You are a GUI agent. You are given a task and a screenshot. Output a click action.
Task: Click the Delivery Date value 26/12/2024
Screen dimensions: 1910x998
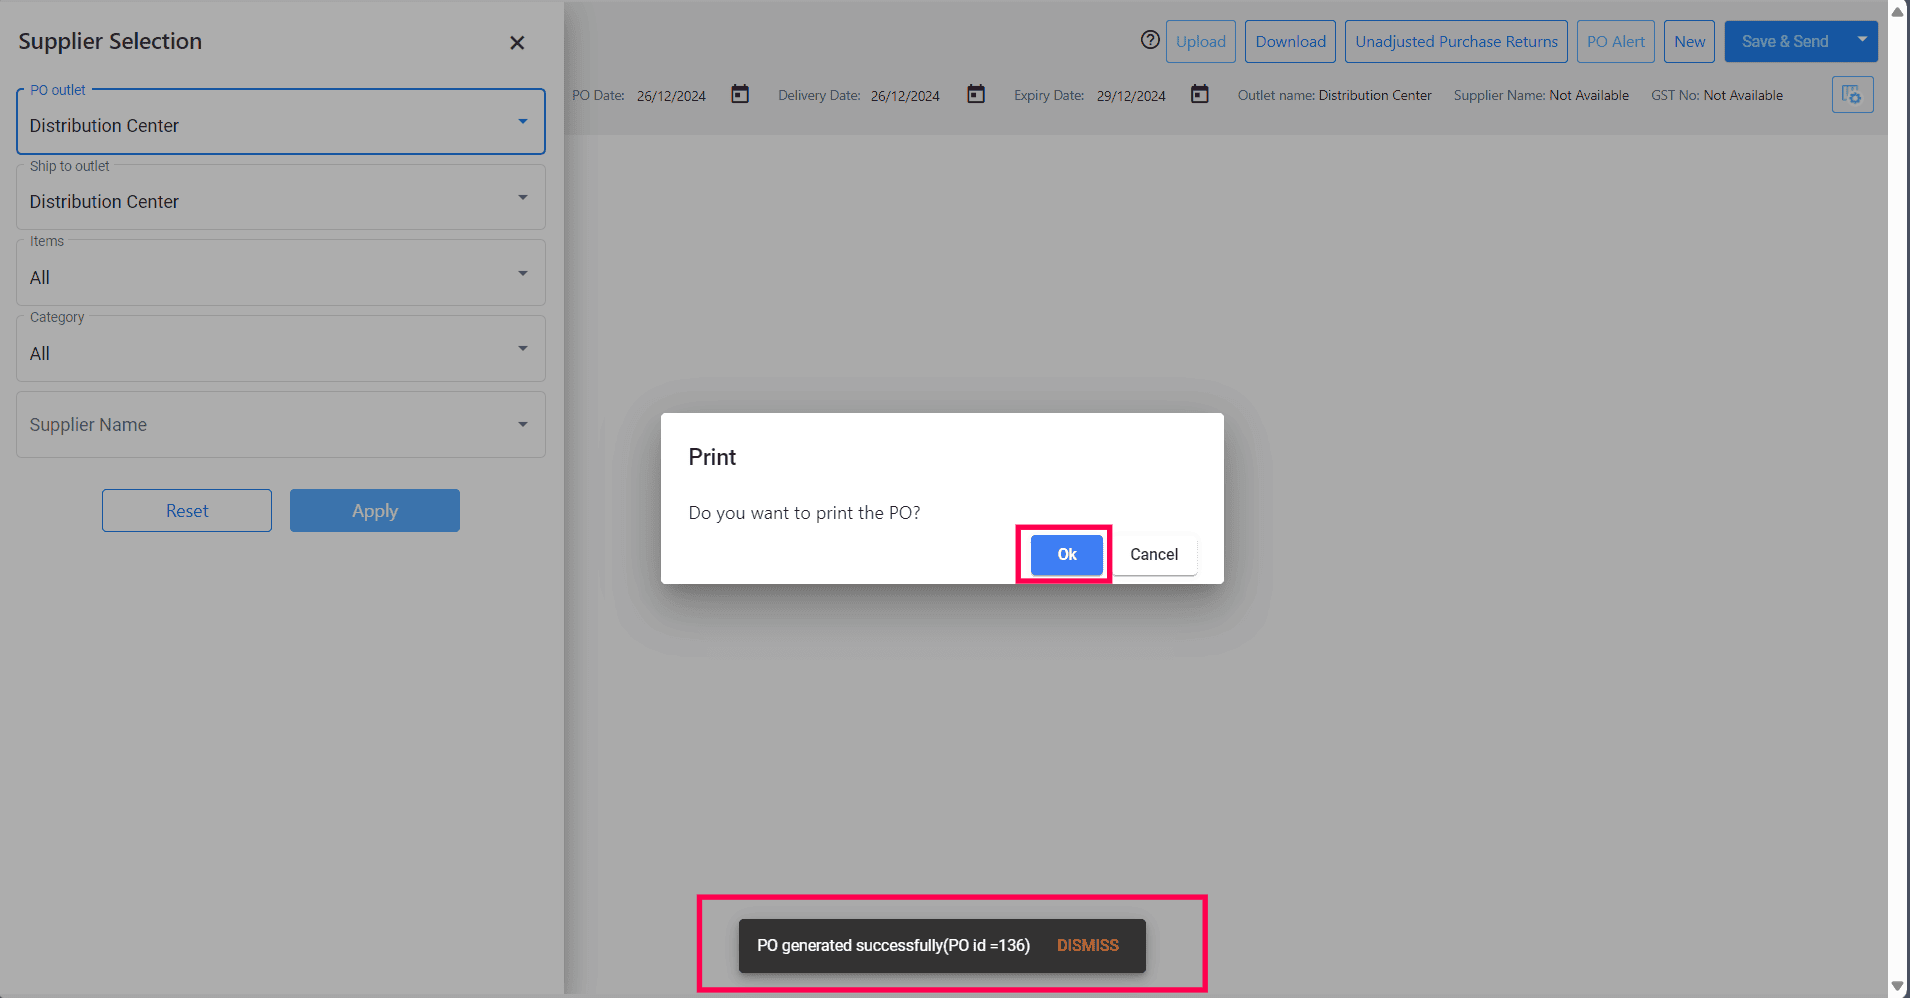tap(905, 96)
